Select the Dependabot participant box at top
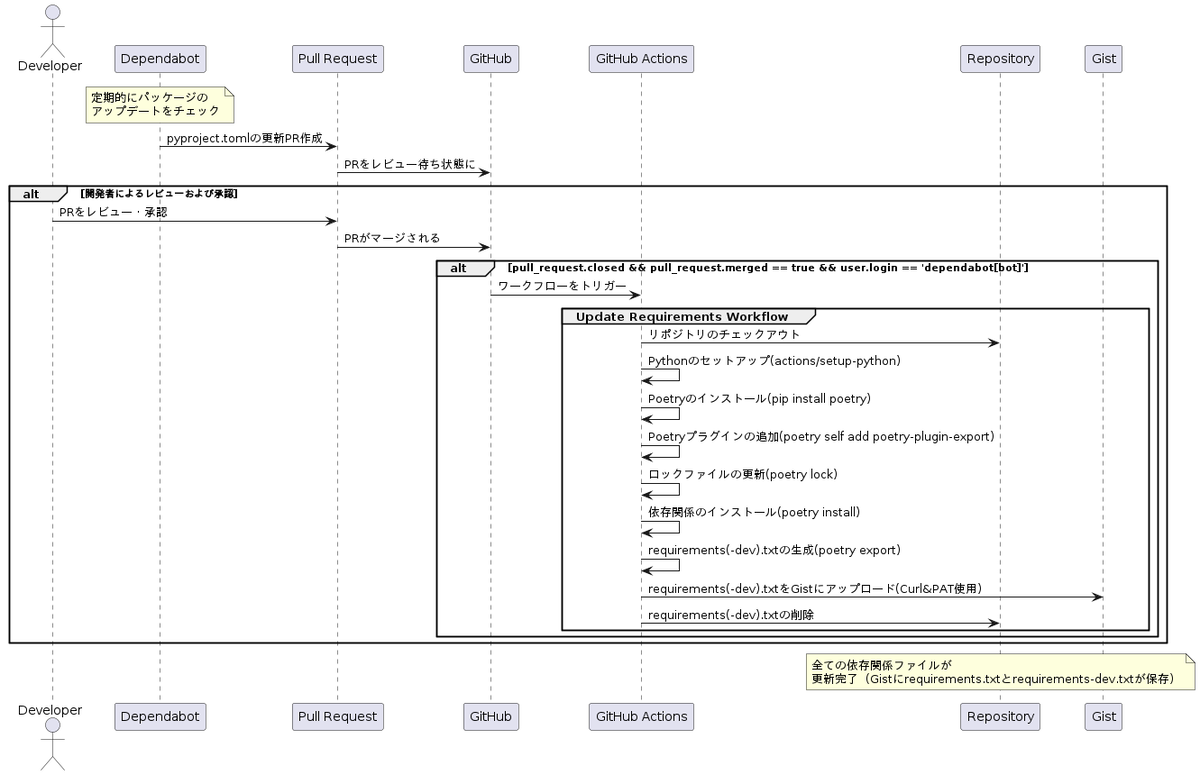 click(160, 58)
